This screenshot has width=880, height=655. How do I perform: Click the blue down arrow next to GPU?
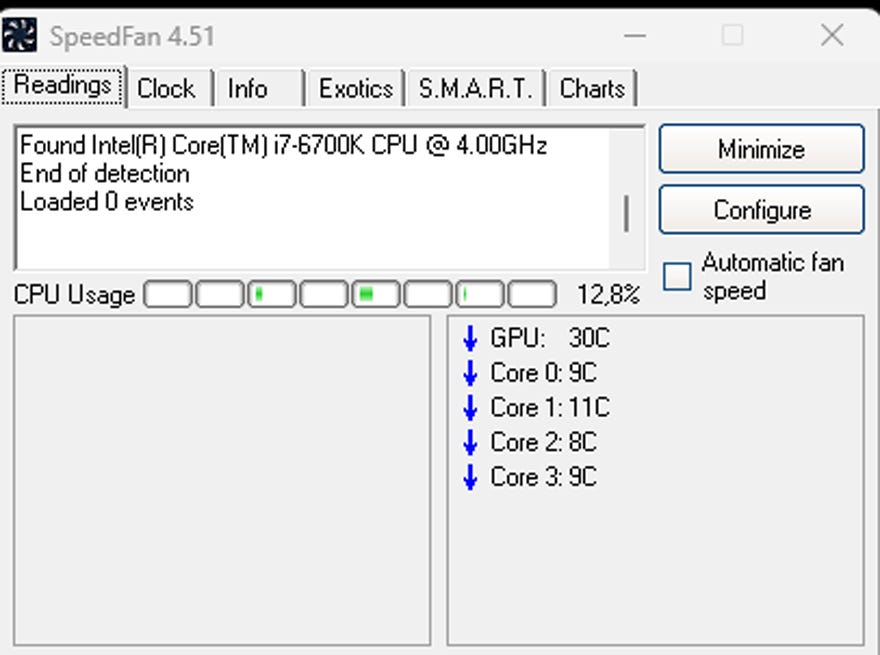(470, 338)
